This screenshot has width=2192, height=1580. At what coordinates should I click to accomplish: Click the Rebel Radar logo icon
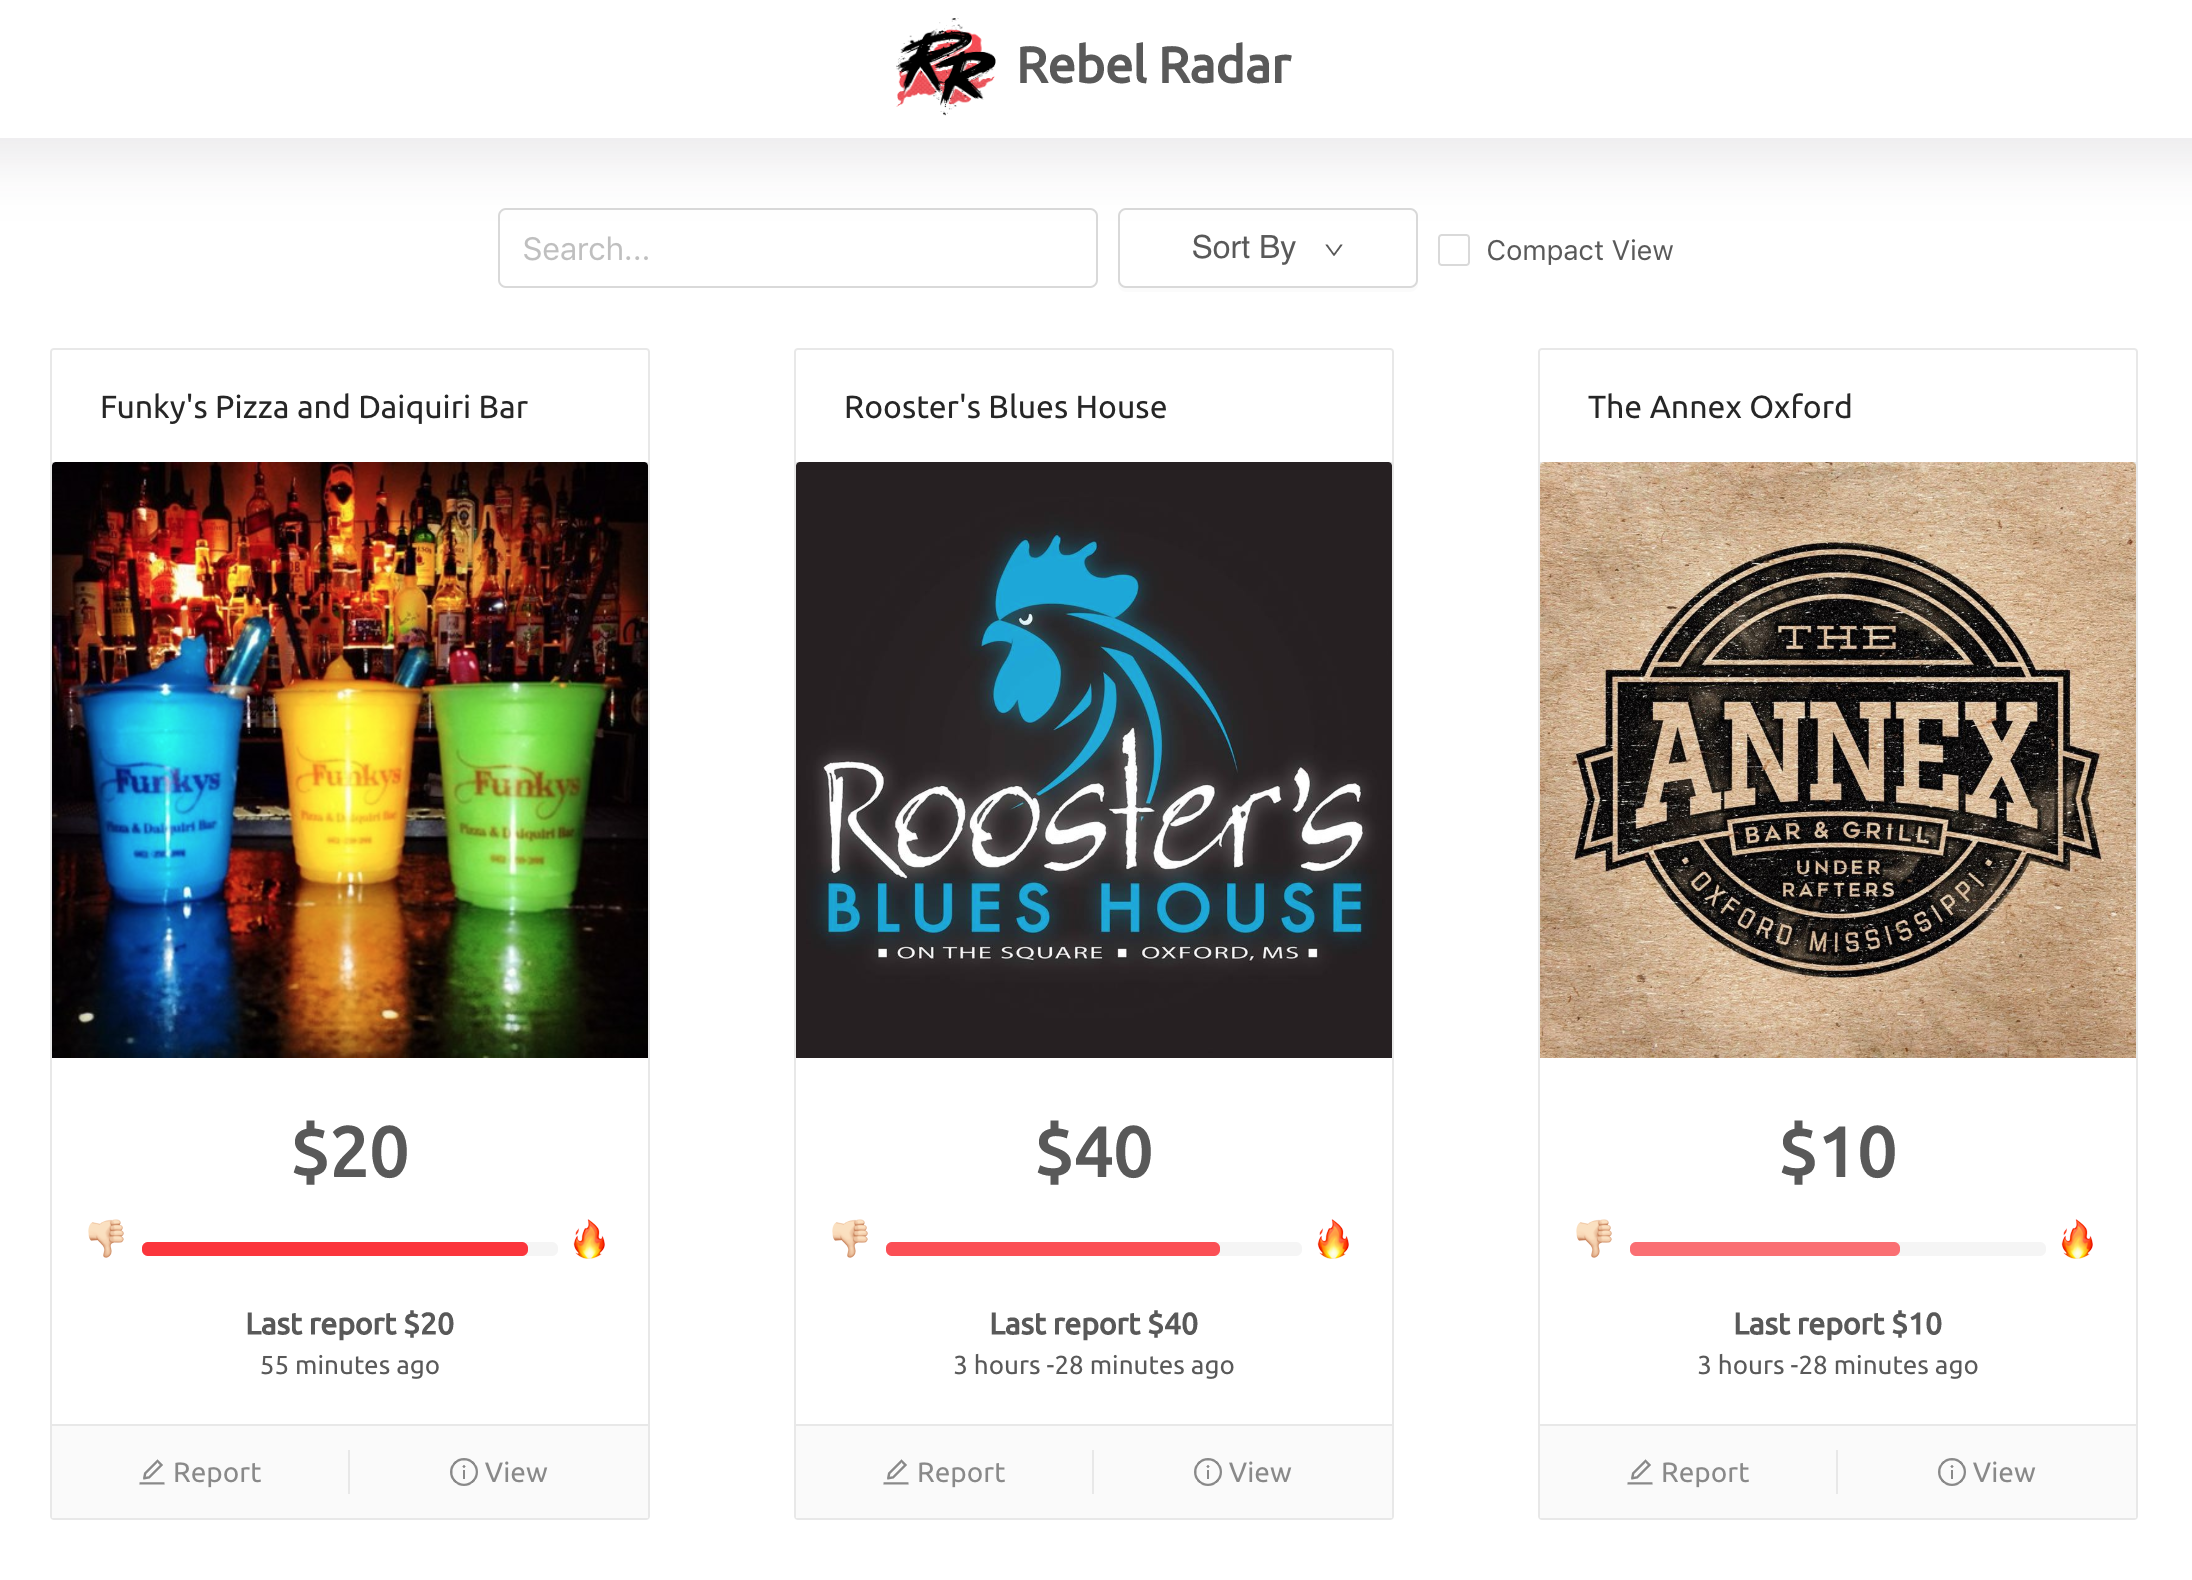945,66
